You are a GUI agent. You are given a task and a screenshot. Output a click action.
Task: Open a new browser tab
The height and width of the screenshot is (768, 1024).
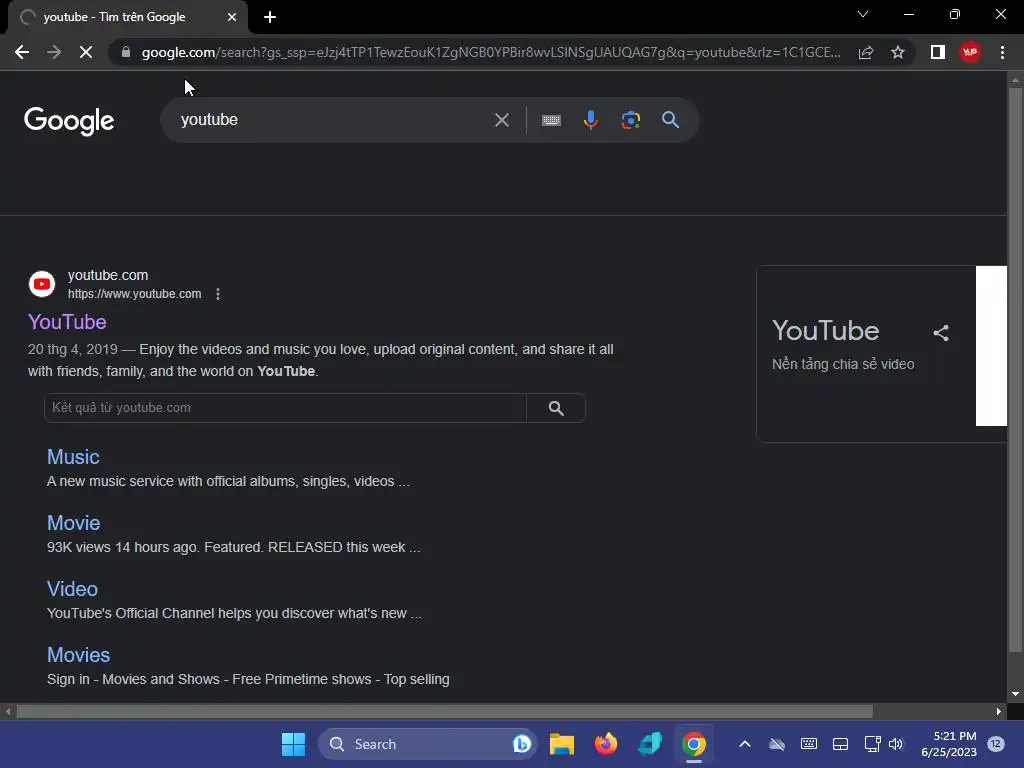pos(270,17)
